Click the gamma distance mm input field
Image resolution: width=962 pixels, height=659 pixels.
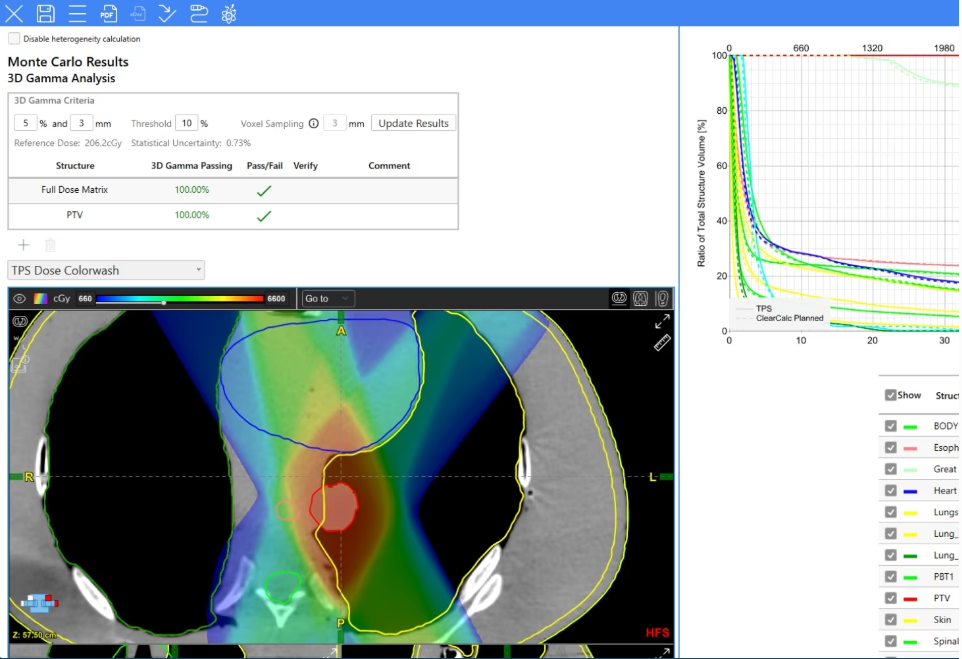81,123
